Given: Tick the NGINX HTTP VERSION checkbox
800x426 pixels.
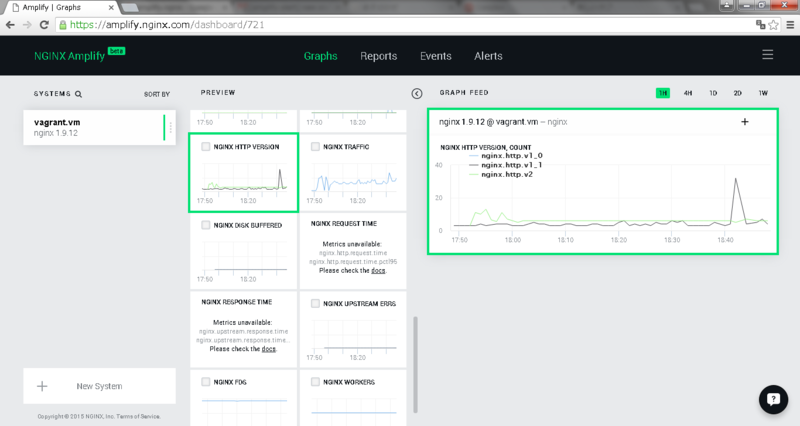Looking at the screenshot, I should pos(206,146).
